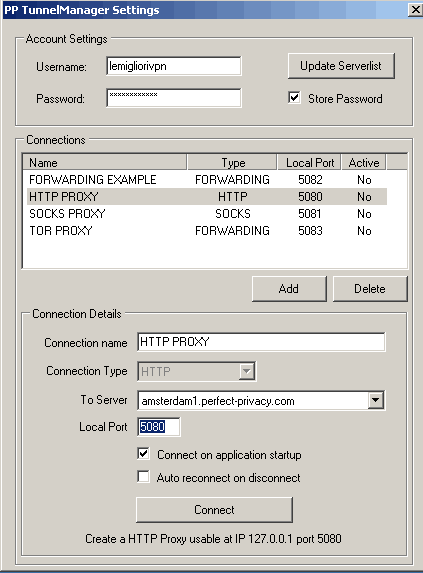The width and height of the screenshot is (423, 573).
Task: Click the Password input field
Action: tap(174, 98)
